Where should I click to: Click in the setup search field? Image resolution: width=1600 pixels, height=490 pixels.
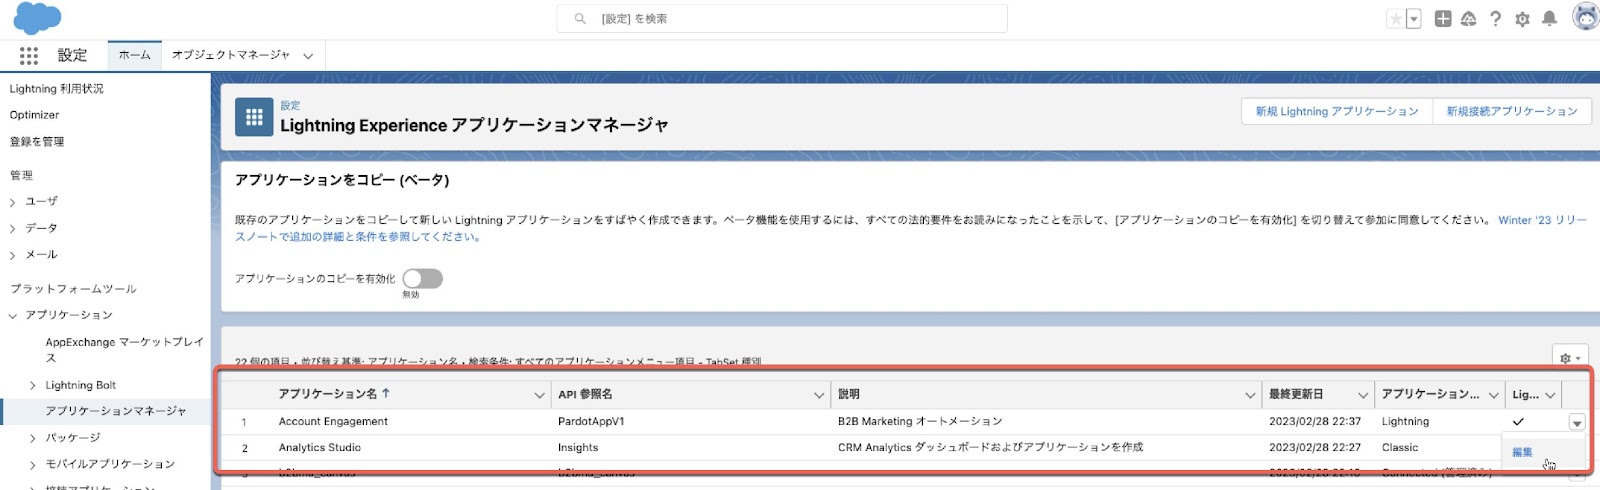782,19
